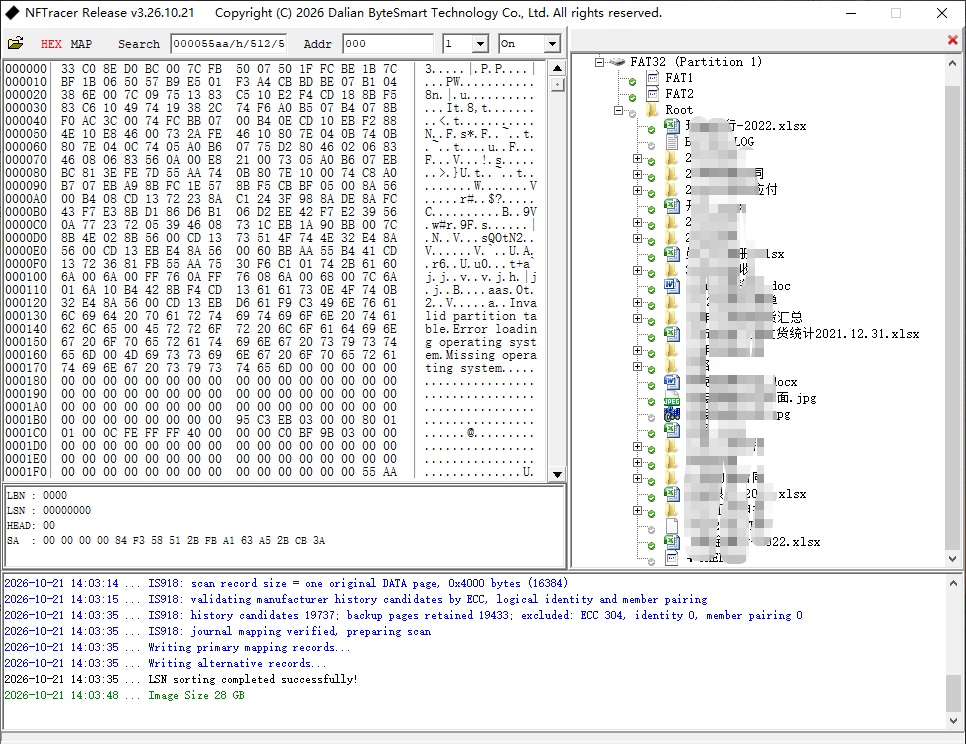The image size is (966, 748).
Task: Expand the folder ending in 汇总
Action: pos(637,318)
